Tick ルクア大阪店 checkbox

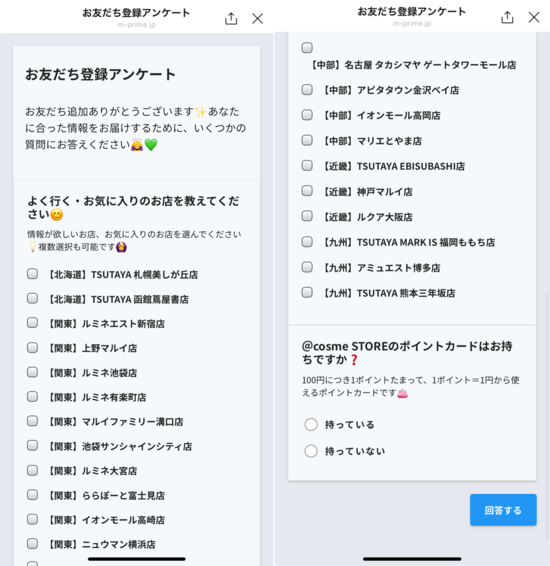coord(307,216)
